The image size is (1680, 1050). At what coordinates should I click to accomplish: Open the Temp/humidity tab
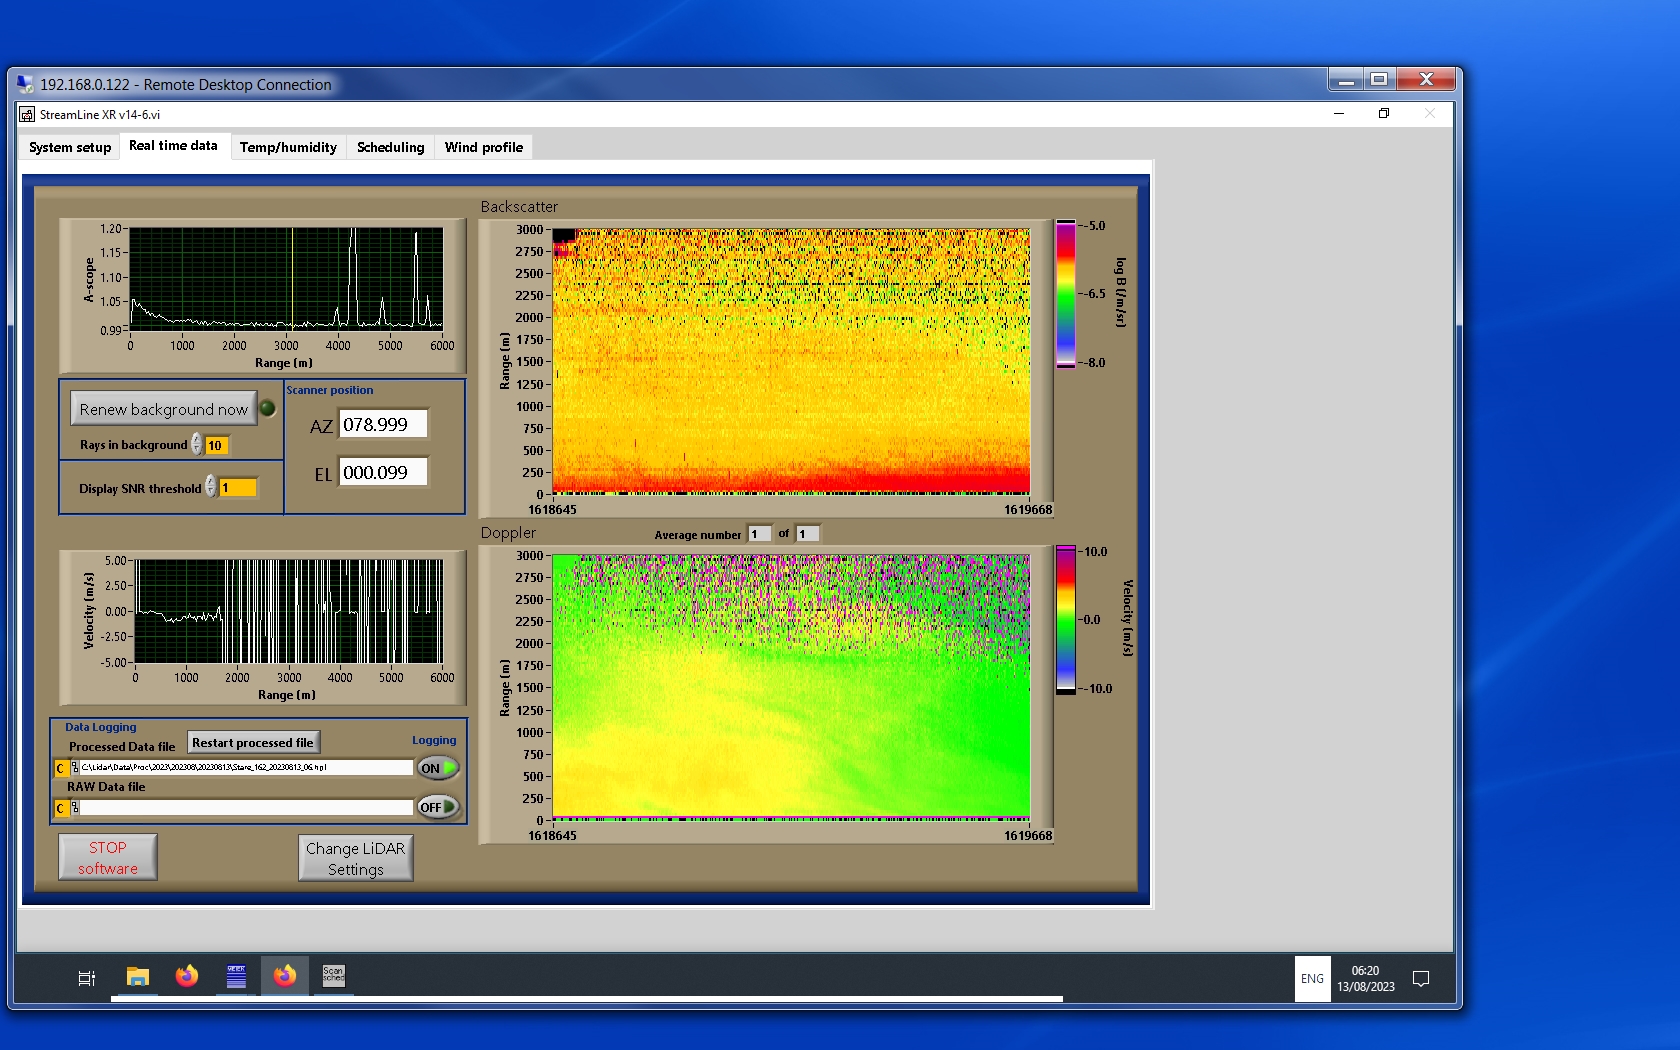pyautogui.click(x=288, y=147)
